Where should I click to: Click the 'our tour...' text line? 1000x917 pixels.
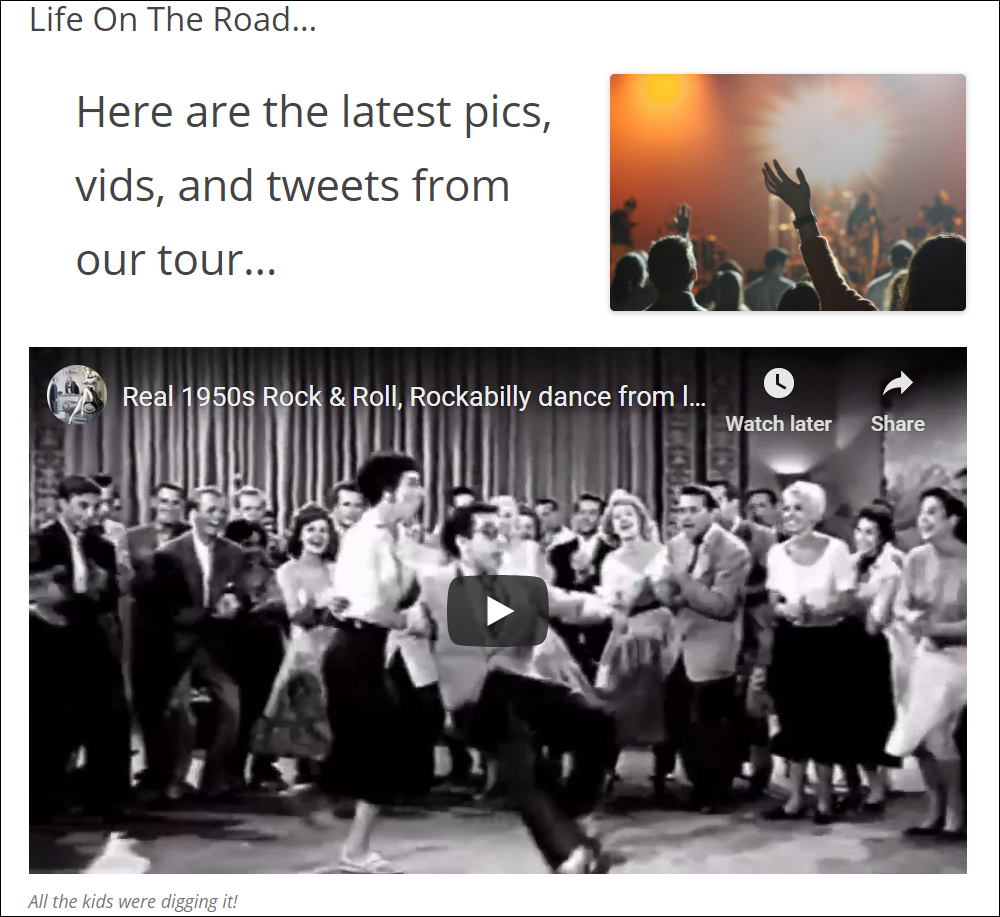click(176, 260)
